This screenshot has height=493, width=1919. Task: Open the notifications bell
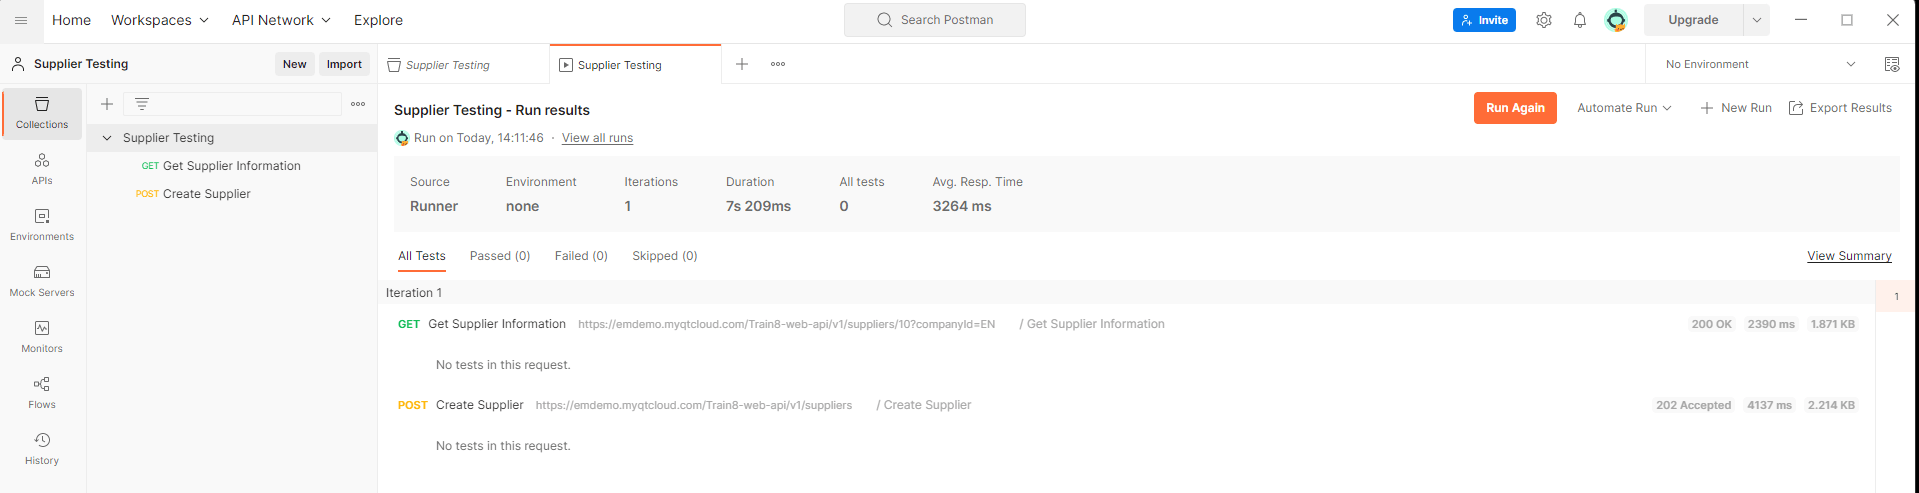pyautogui.click(x=1580, y=20)
